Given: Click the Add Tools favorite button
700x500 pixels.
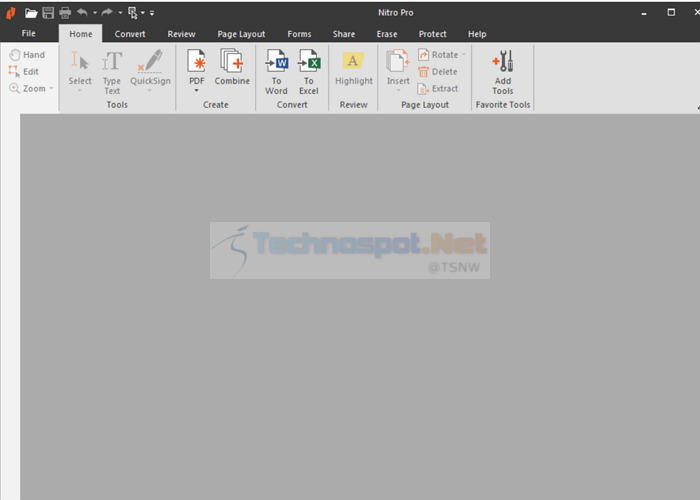Looking at the screenshot, I should (x=503, y=72).
